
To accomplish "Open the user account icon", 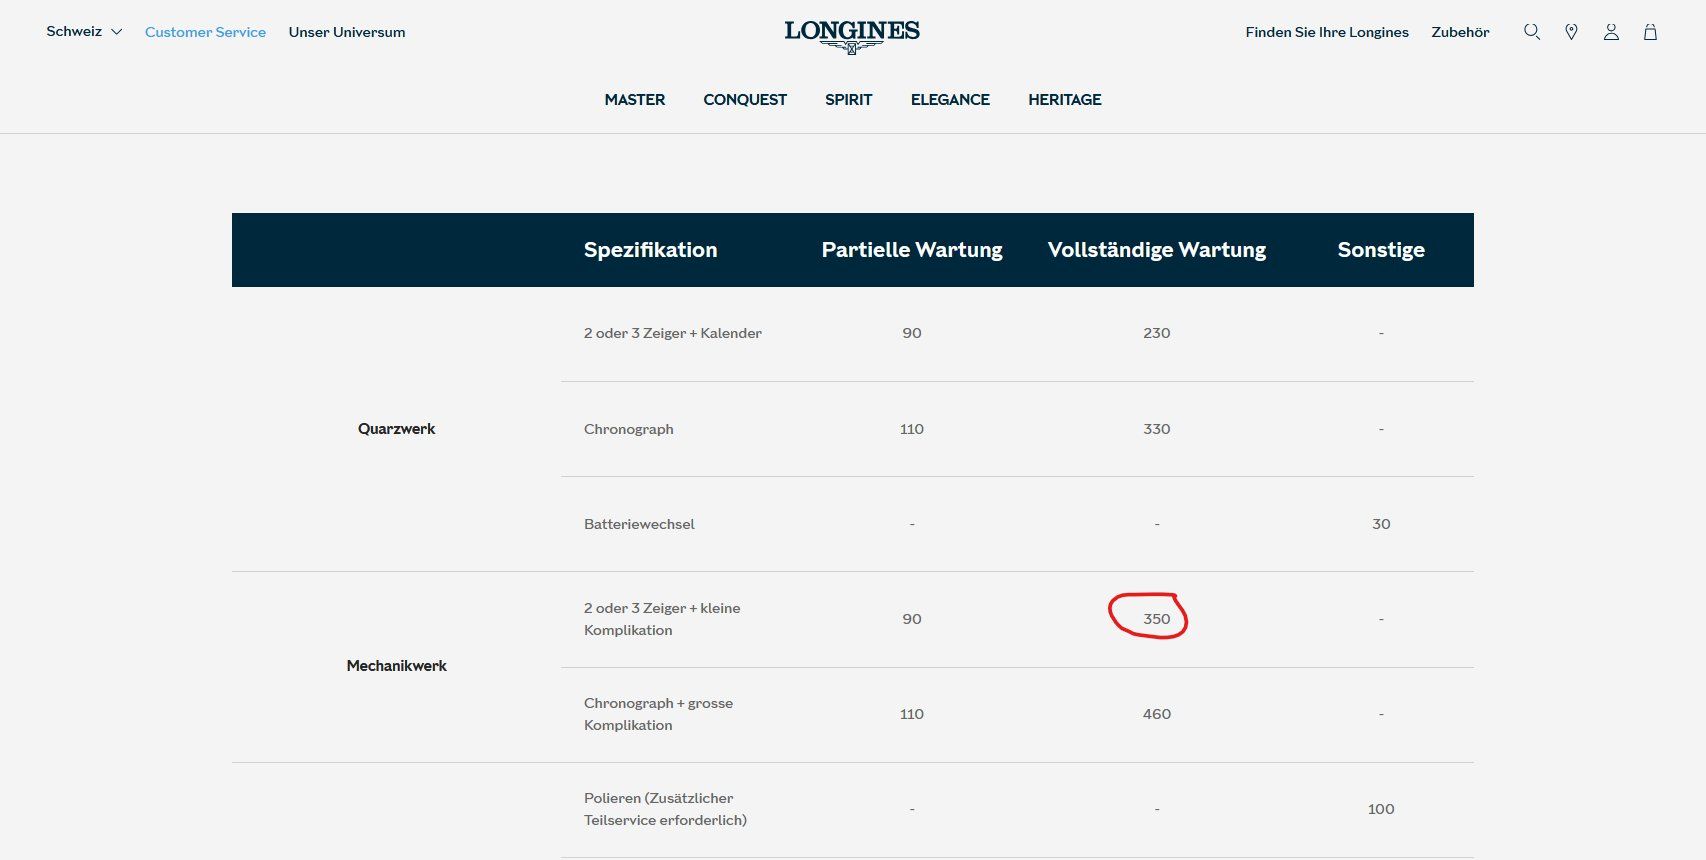I will (1611, 32).
